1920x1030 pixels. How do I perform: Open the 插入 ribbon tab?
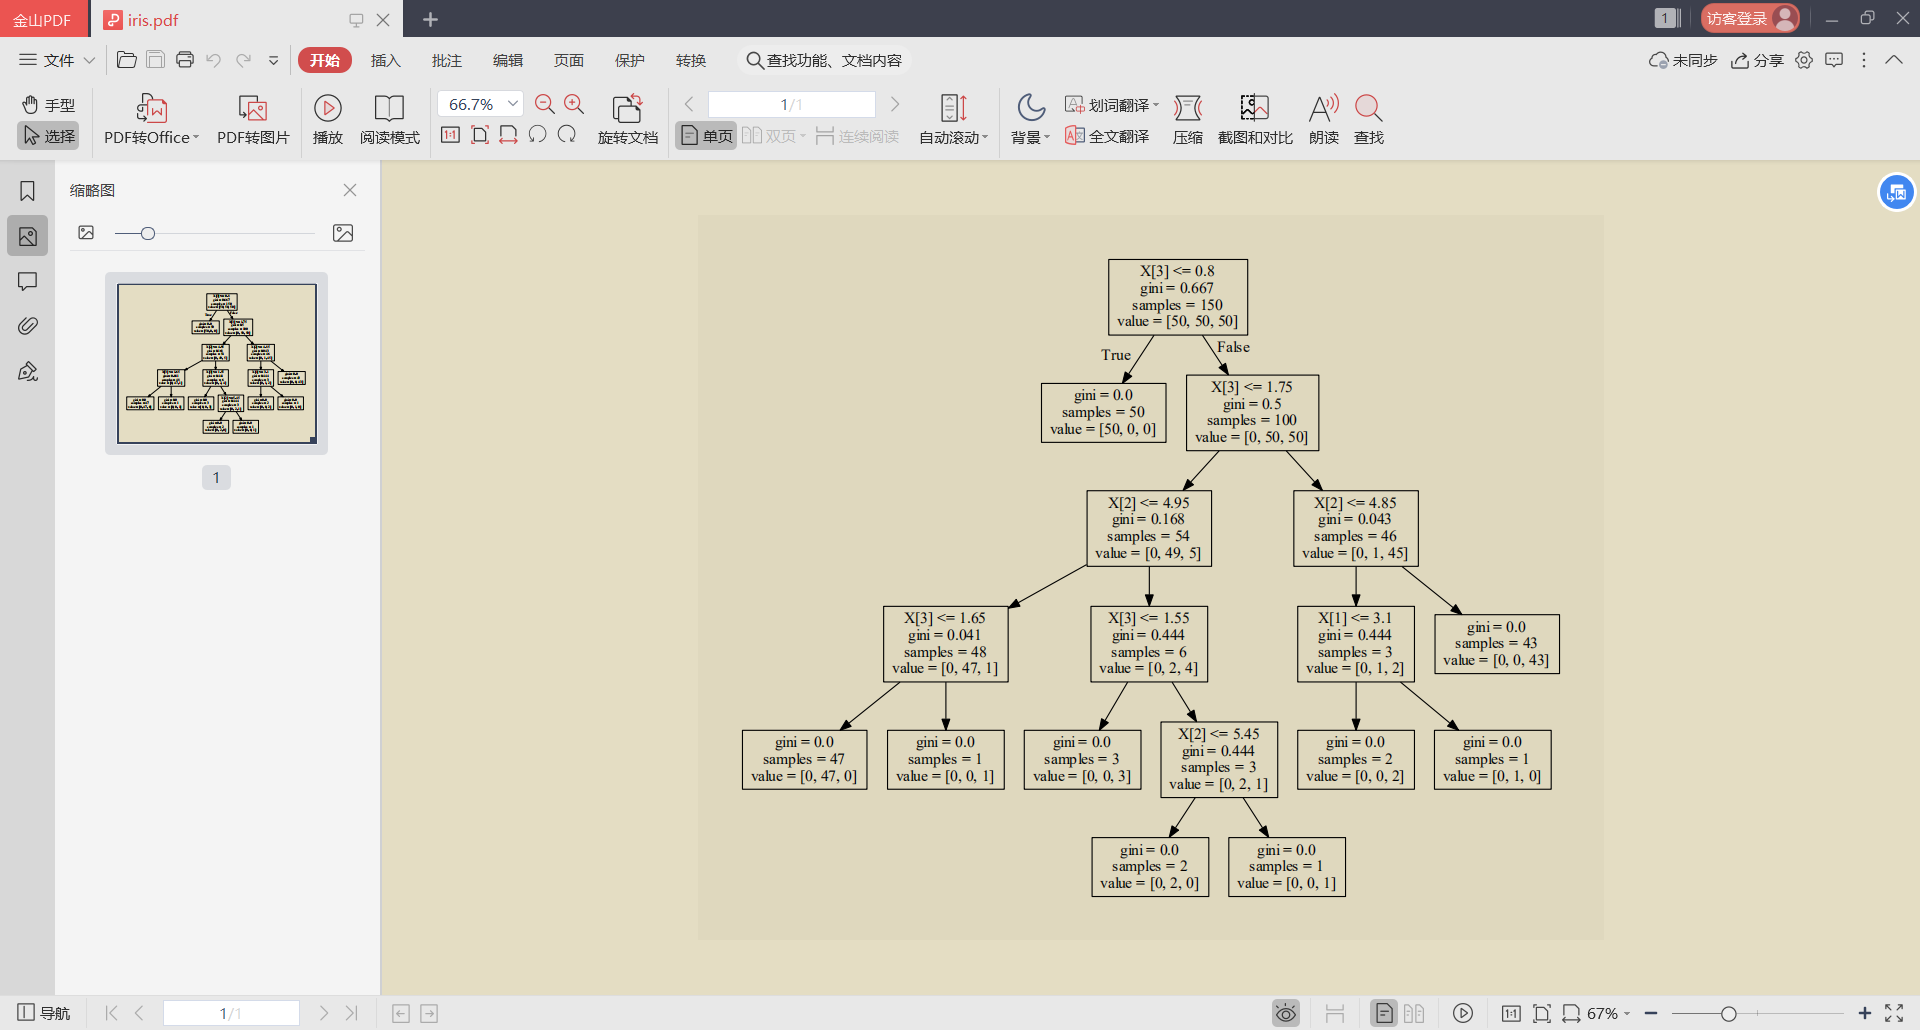coord(386,60)
